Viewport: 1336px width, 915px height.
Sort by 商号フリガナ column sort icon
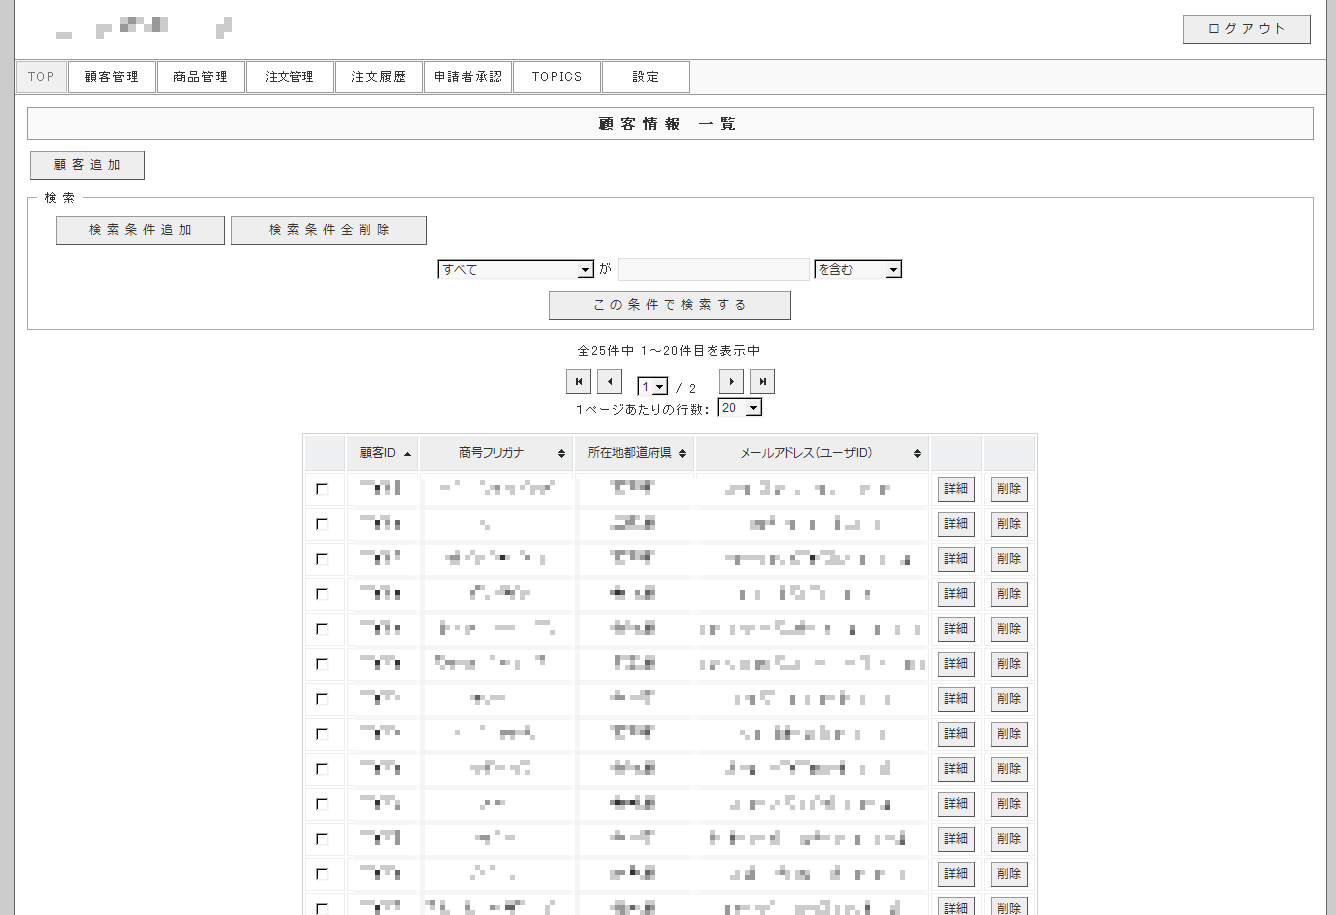(561, 454)
